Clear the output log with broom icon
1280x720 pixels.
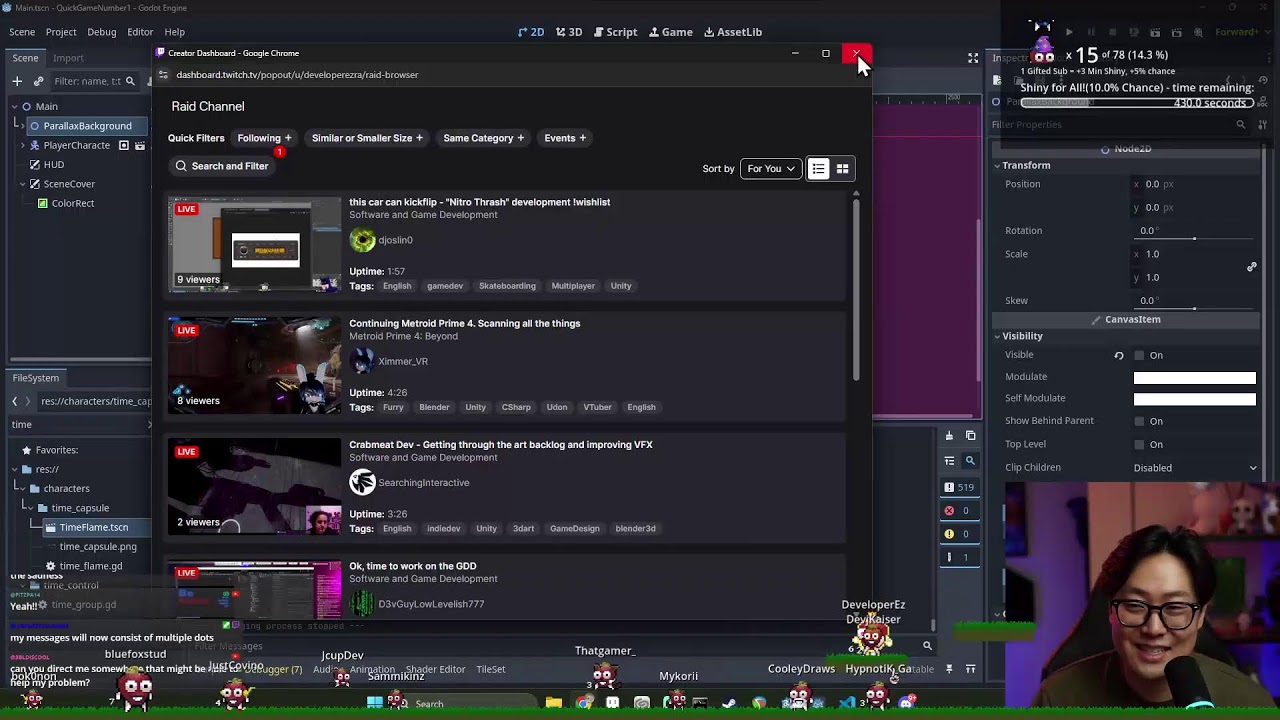949,436
